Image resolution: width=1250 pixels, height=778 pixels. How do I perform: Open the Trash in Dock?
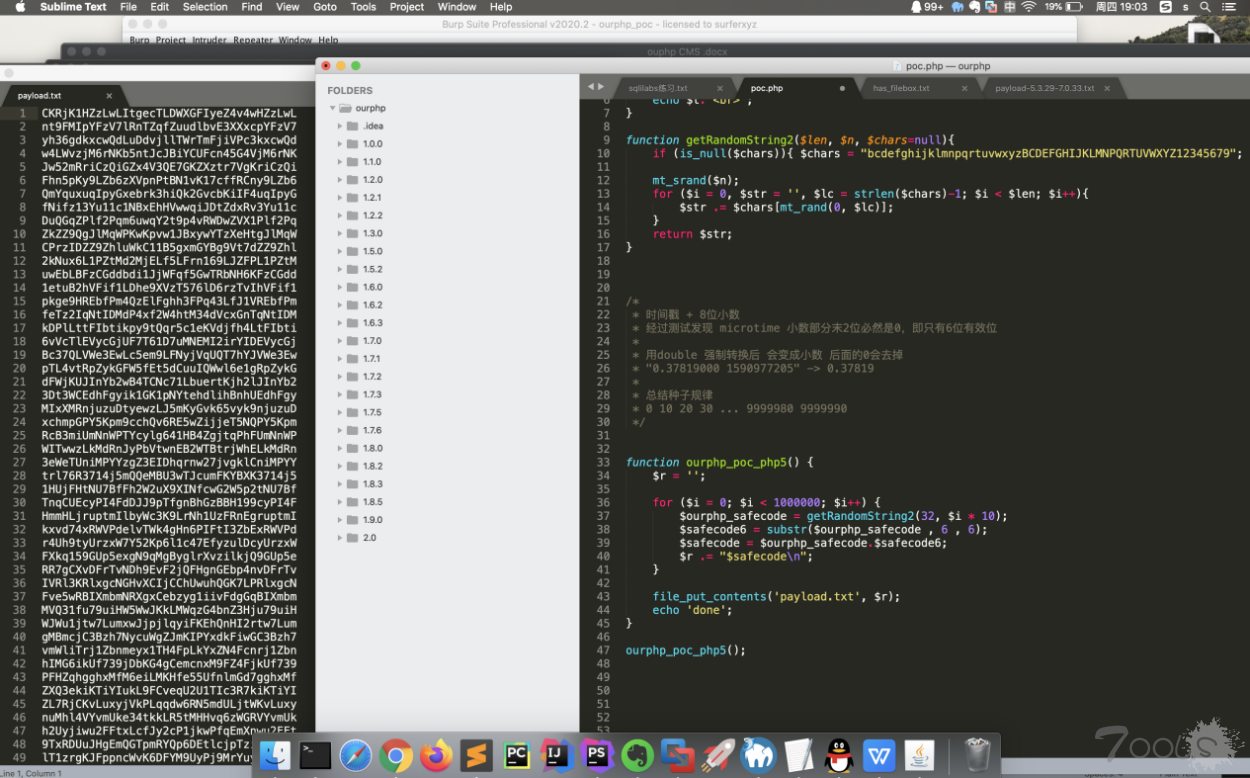[x=977, y=755]
